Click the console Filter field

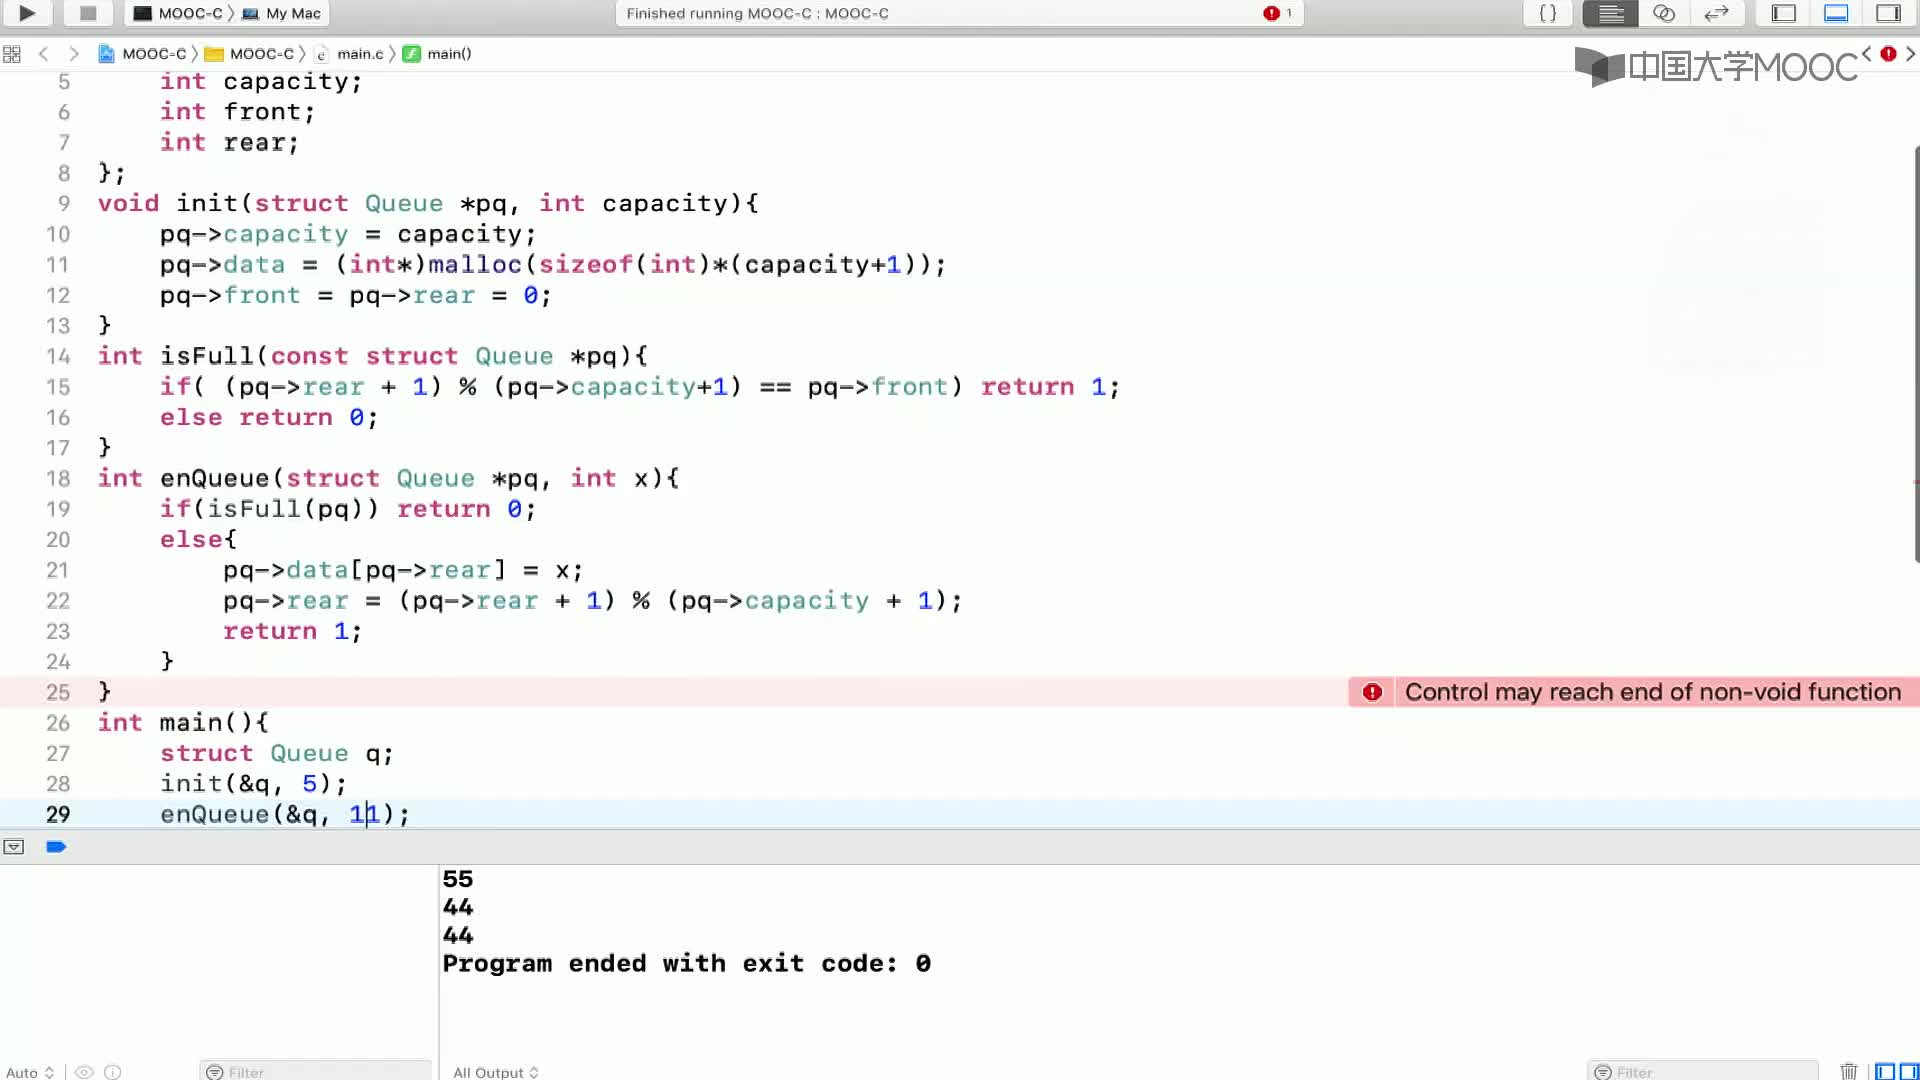coord(1702,1072)
